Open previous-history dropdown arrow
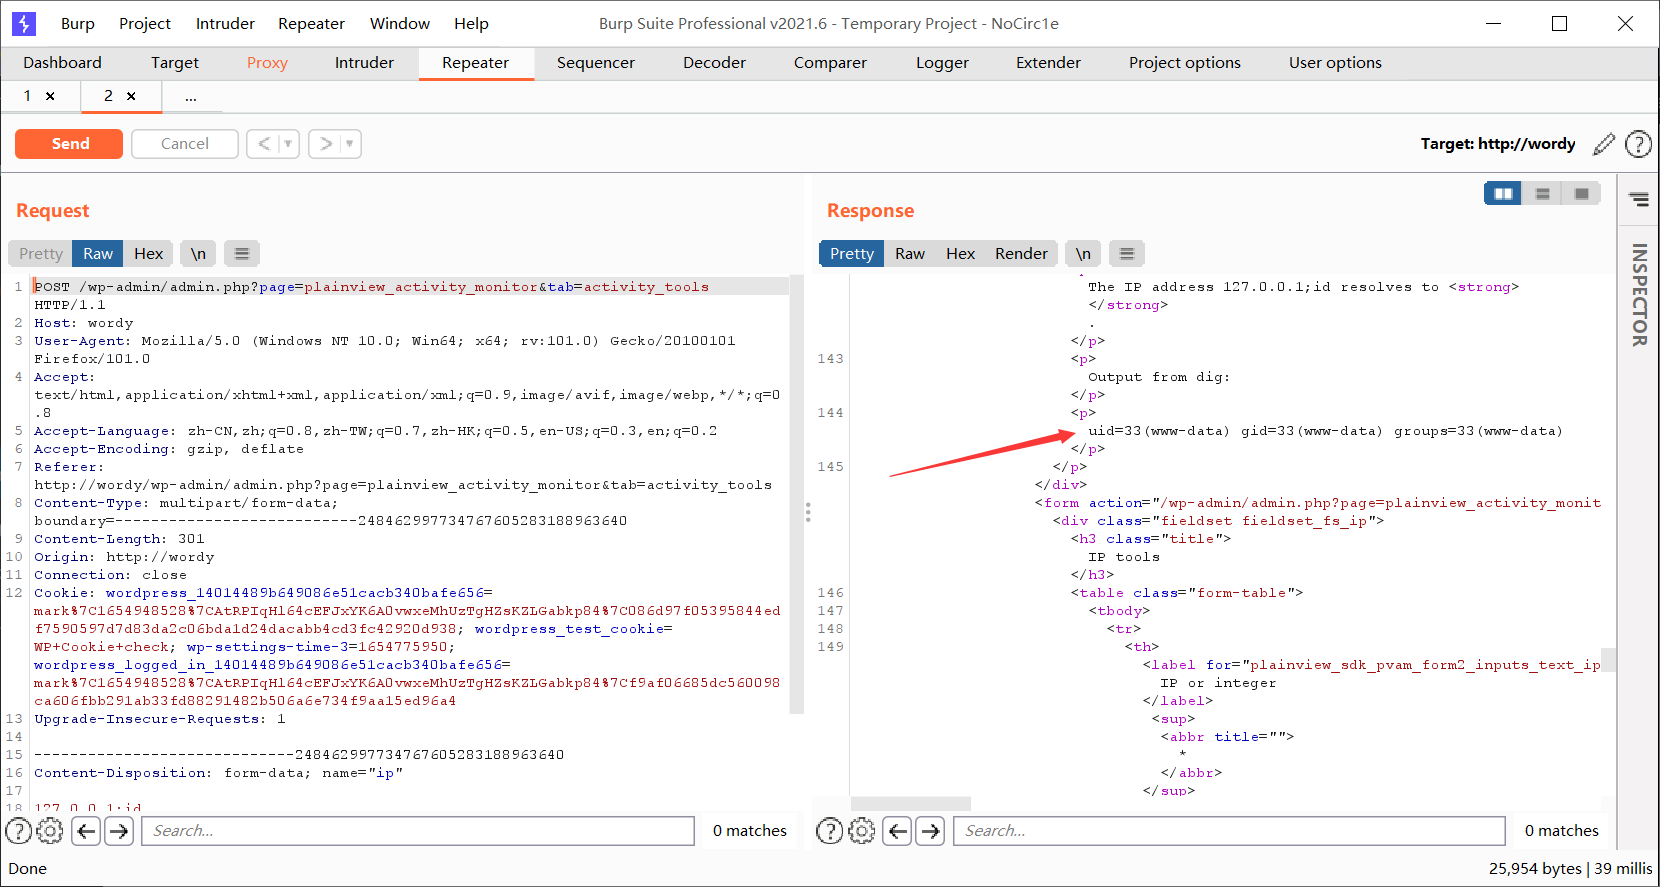The width and height of the screenshot is (1660, 887). tap(288, 144)
